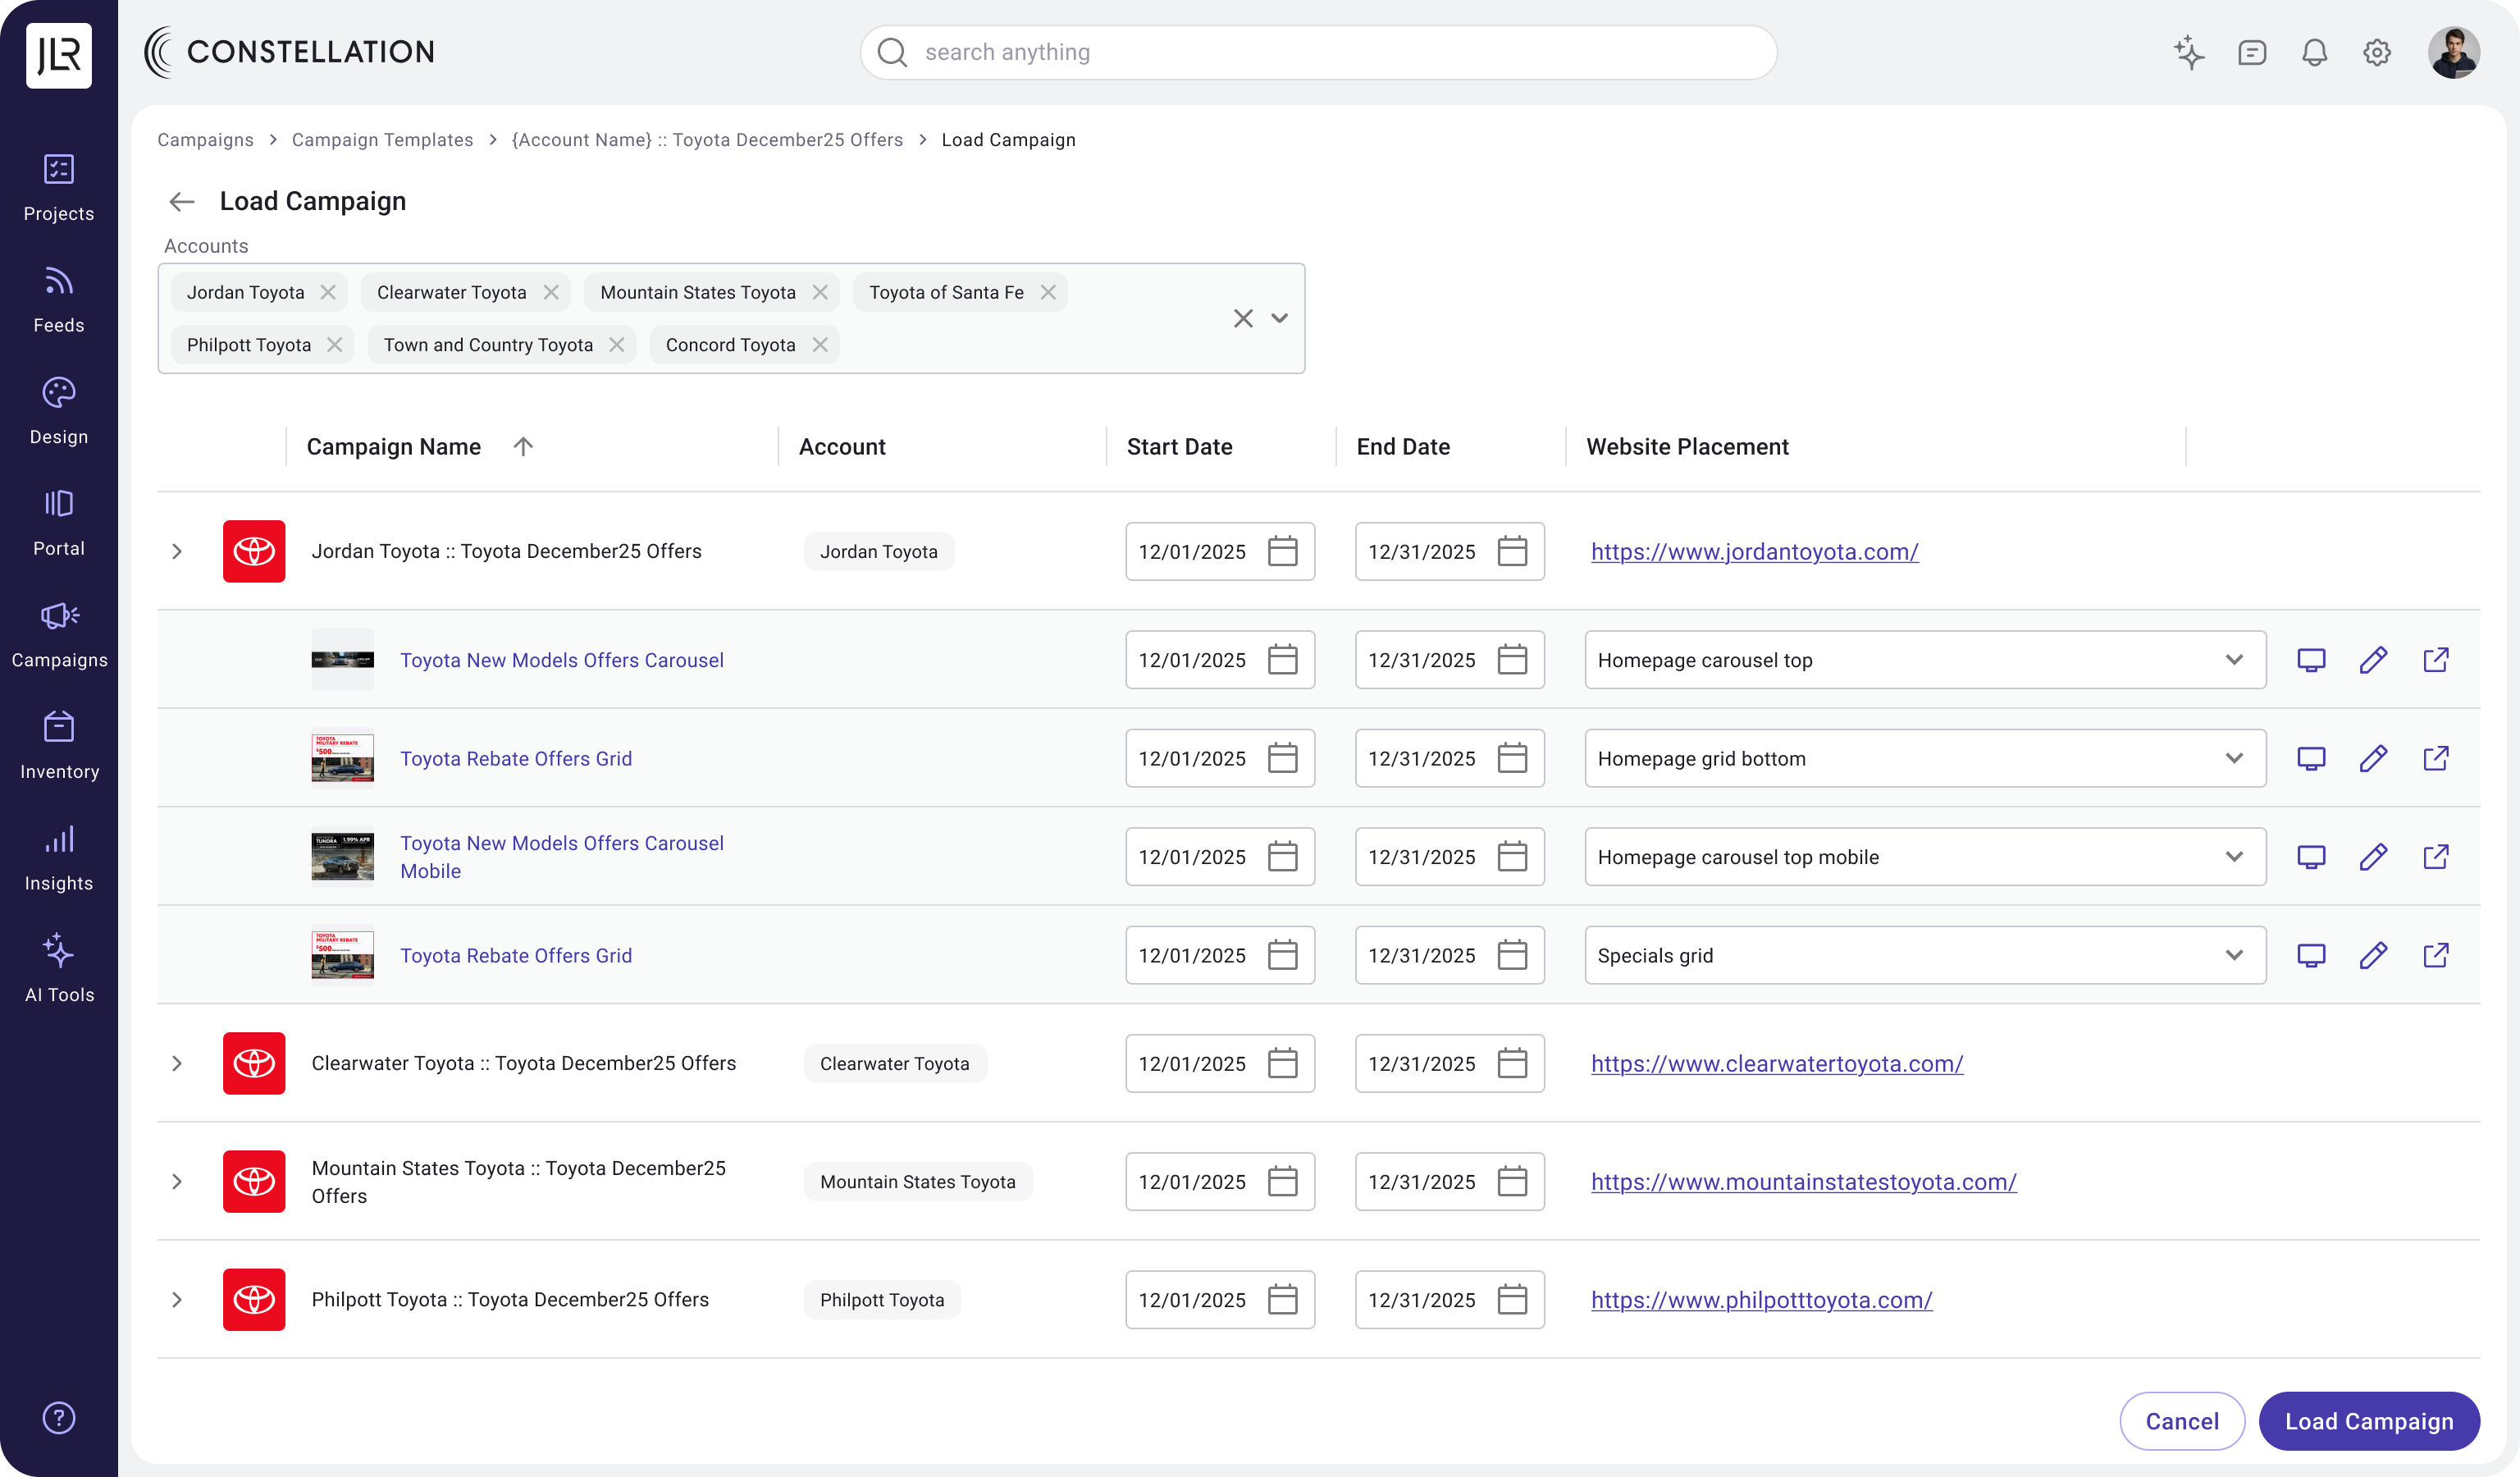
Task: Click calendar icon in Jordan Toyota start date
Action: click(1282, 551)
